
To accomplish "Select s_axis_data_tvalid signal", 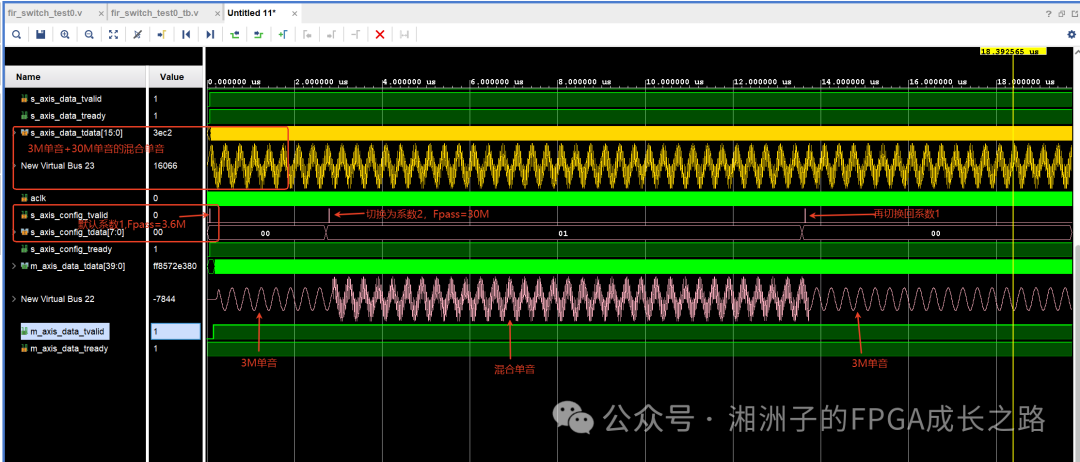I will tap(68, 99).
